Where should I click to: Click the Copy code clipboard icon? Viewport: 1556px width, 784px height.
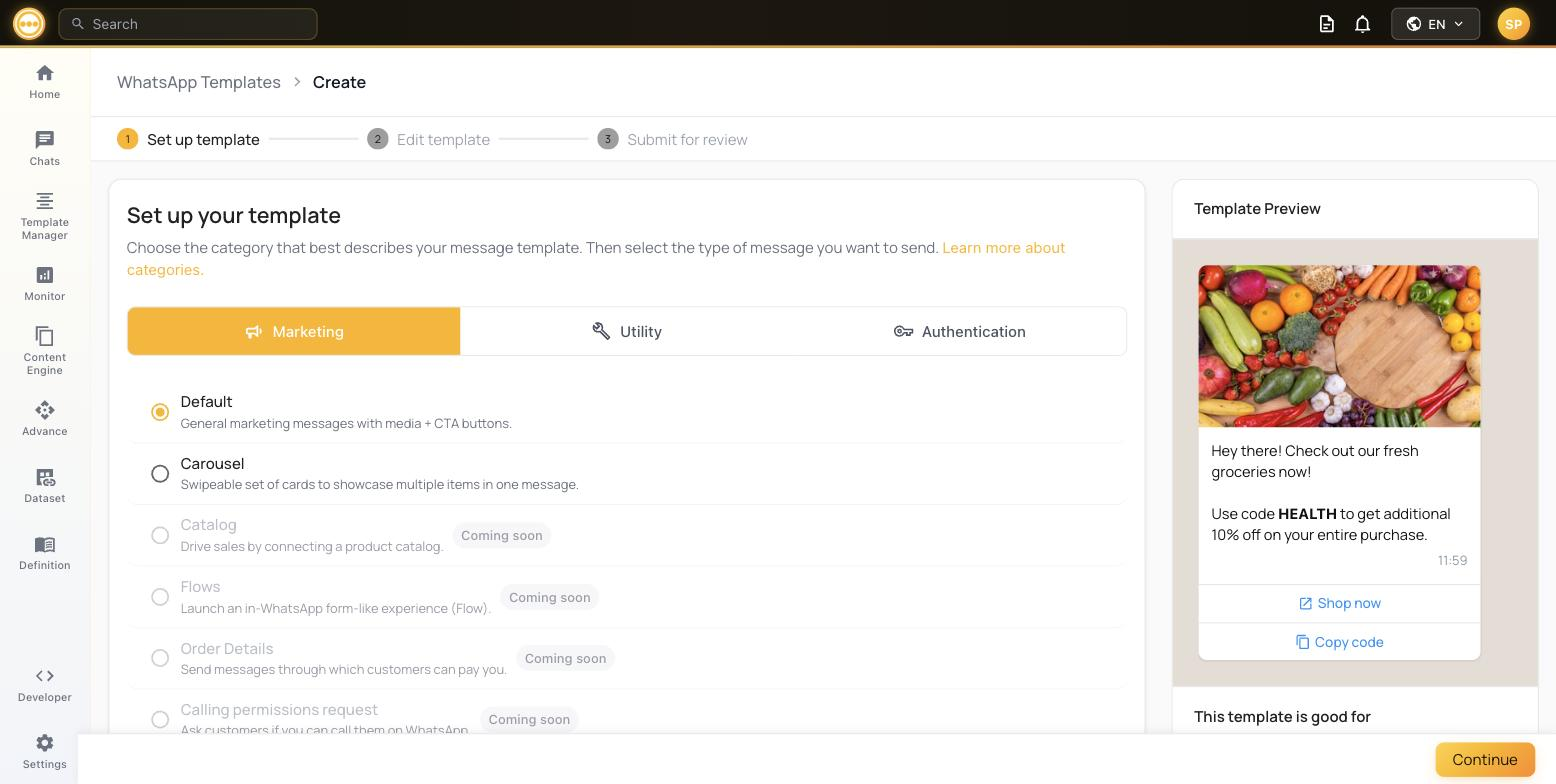coord(1302,642)
